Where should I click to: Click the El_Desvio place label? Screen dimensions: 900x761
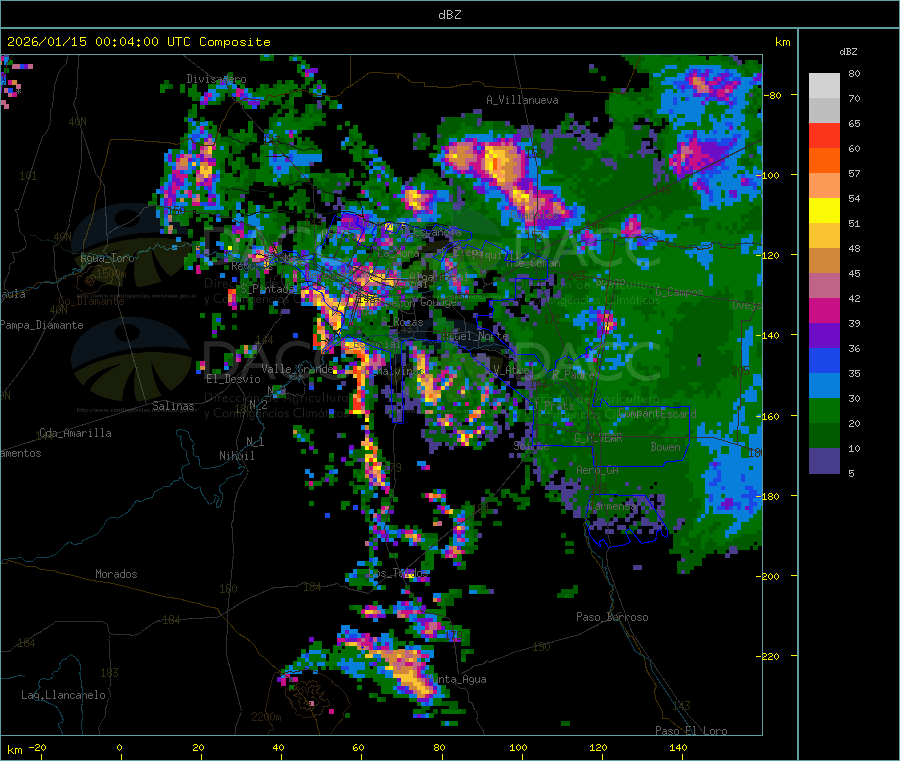[233, 379]
